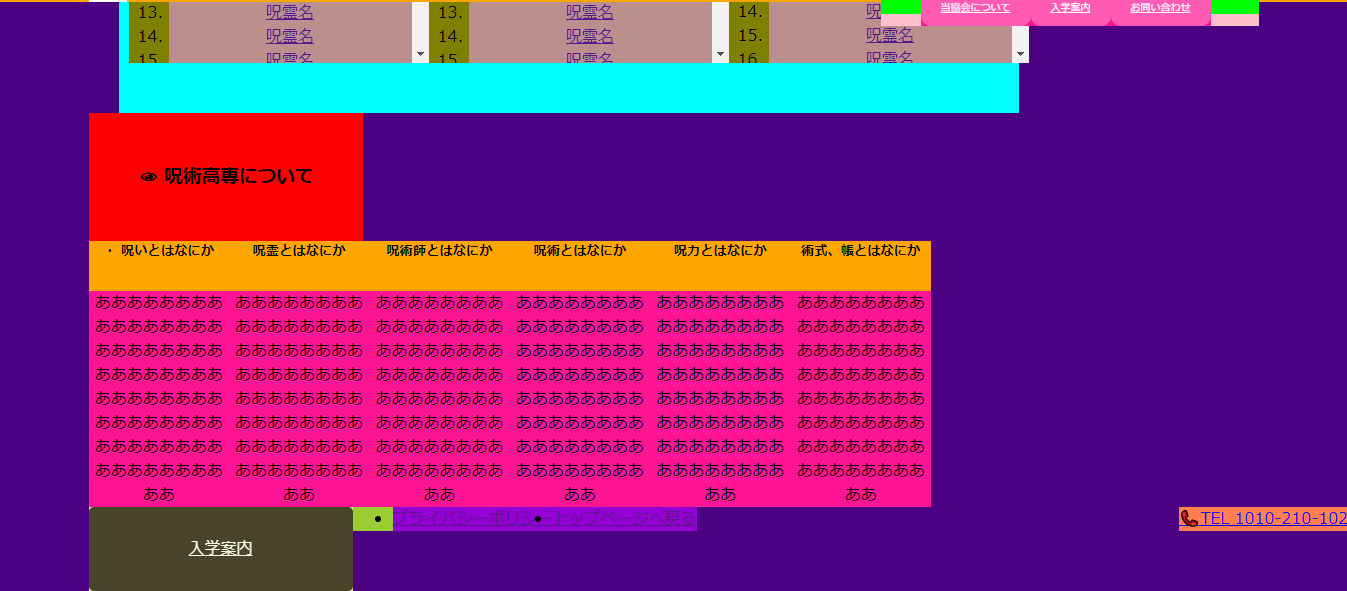The width and height of the screenshot is (1347, 591).
Task: Select the 呪いとはなにか section heading
Action: [x=168, y=250]
